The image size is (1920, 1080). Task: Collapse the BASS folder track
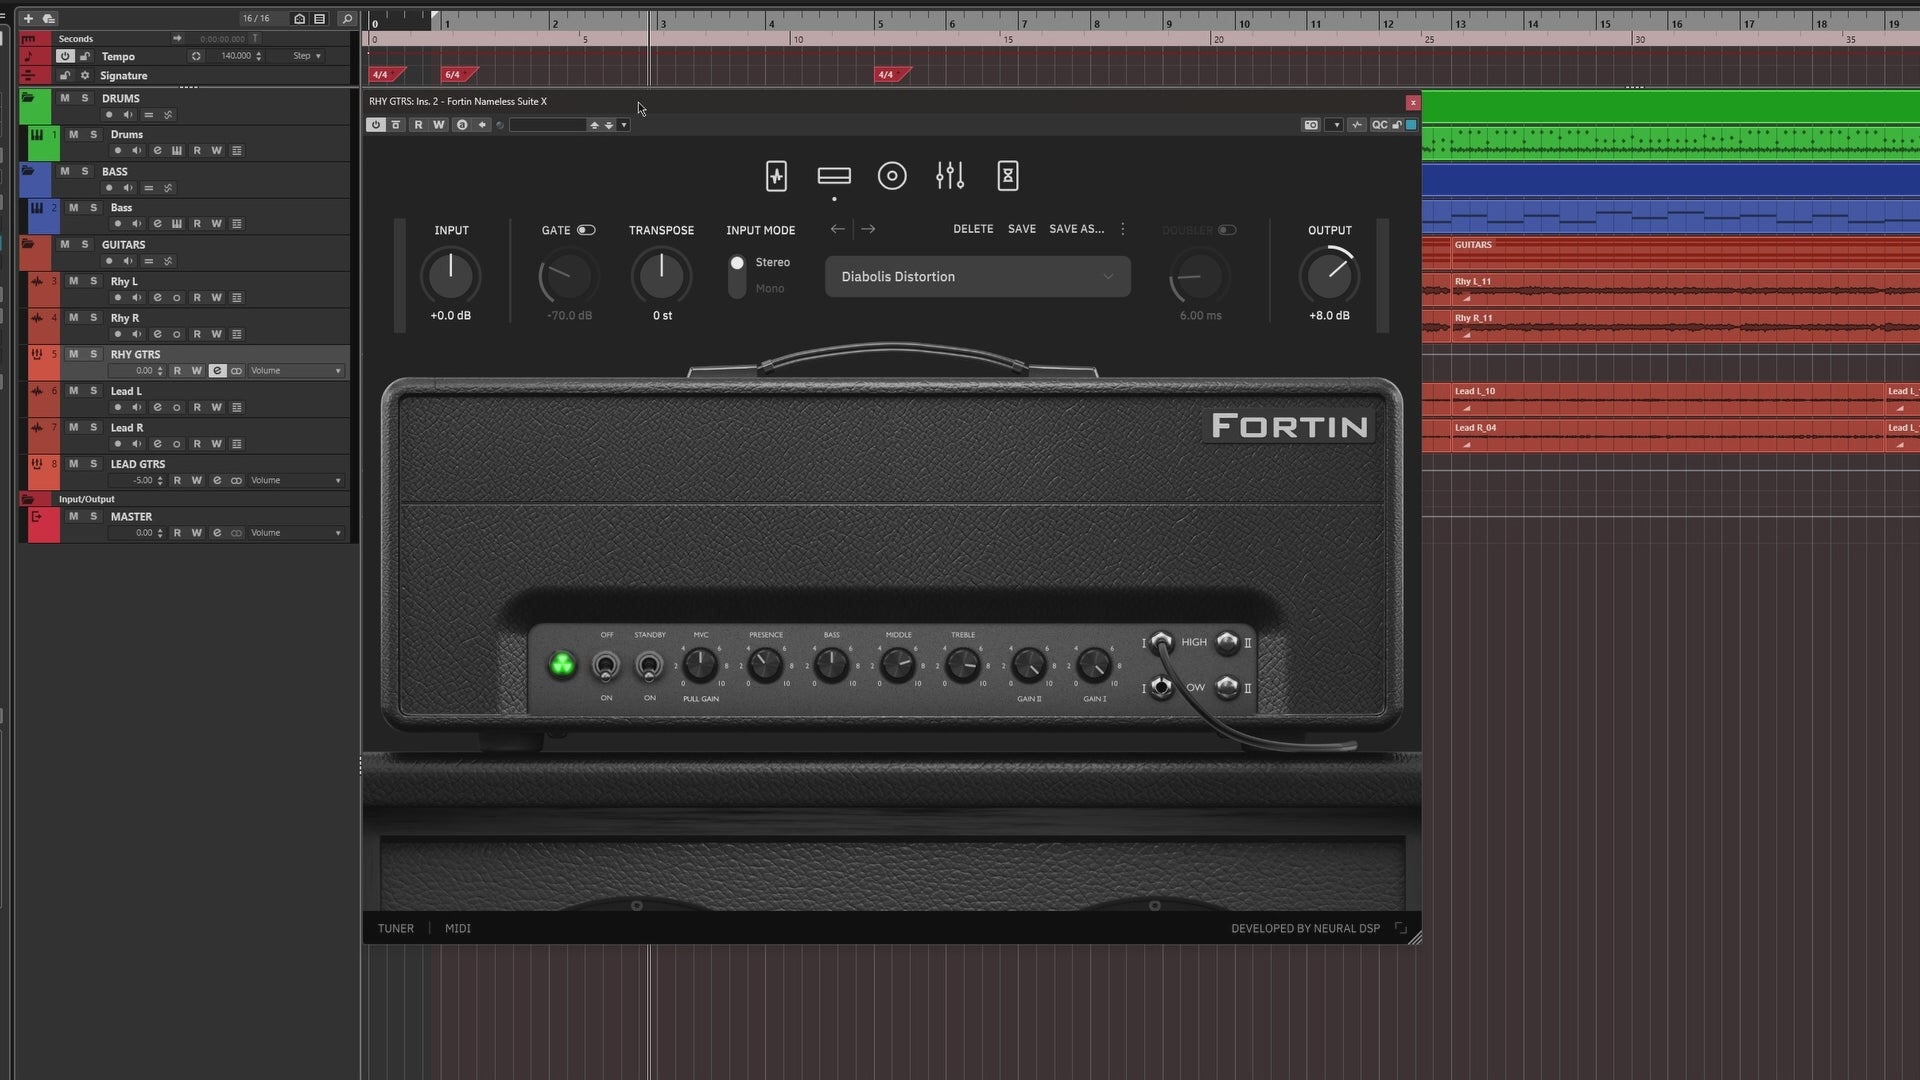[x=28, y=171]
